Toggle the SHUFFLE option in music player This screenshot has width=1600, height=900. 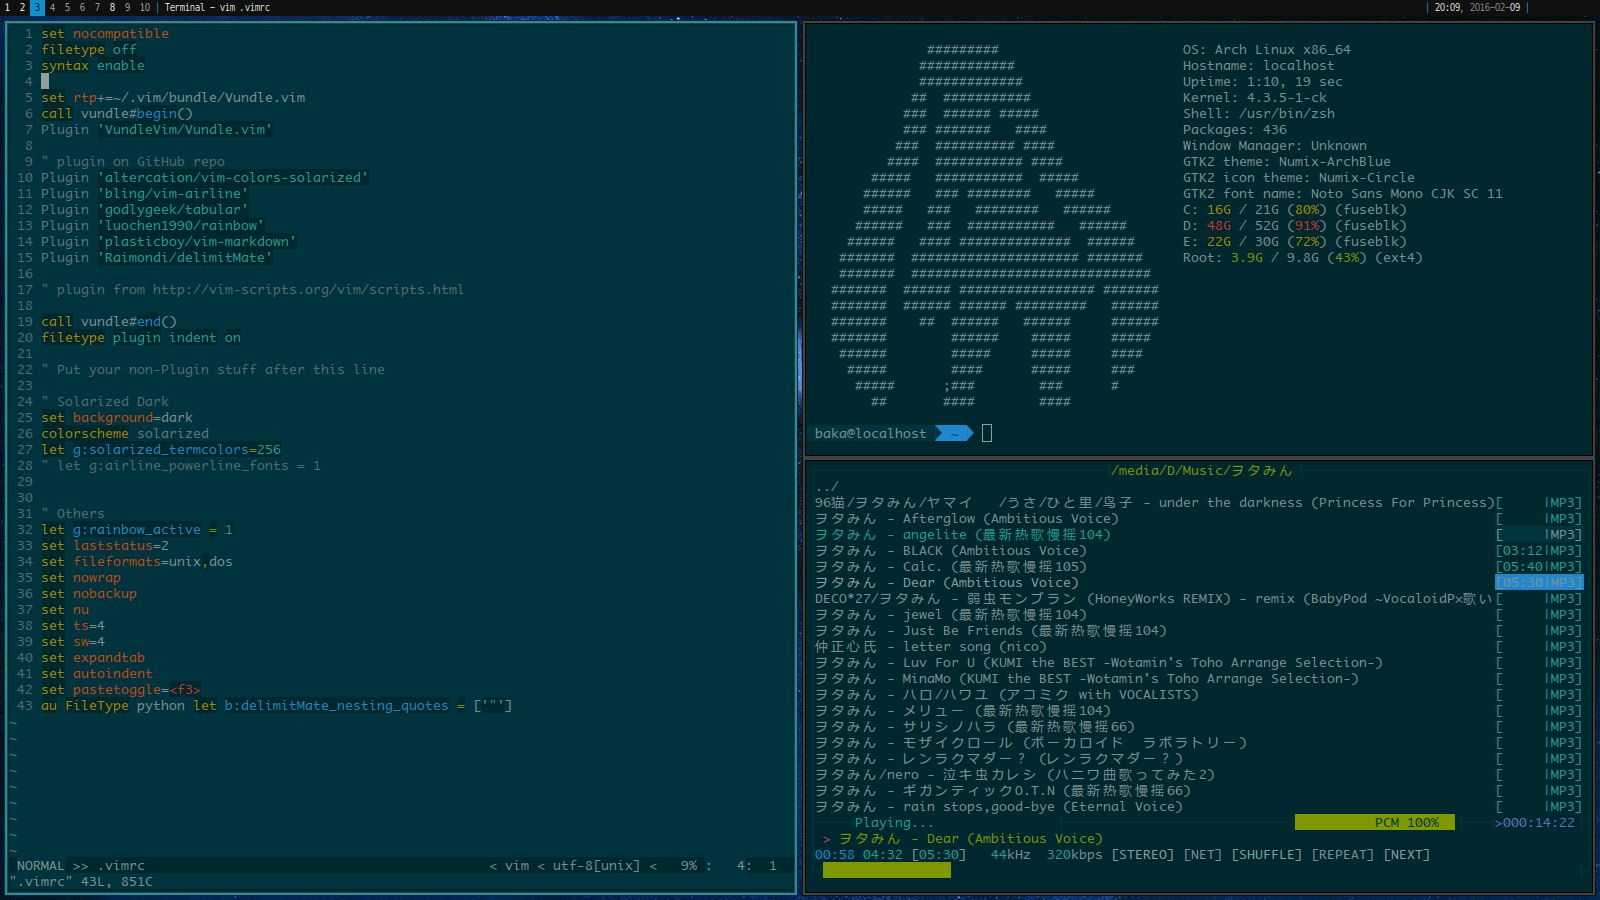(x=1266, y=855)
